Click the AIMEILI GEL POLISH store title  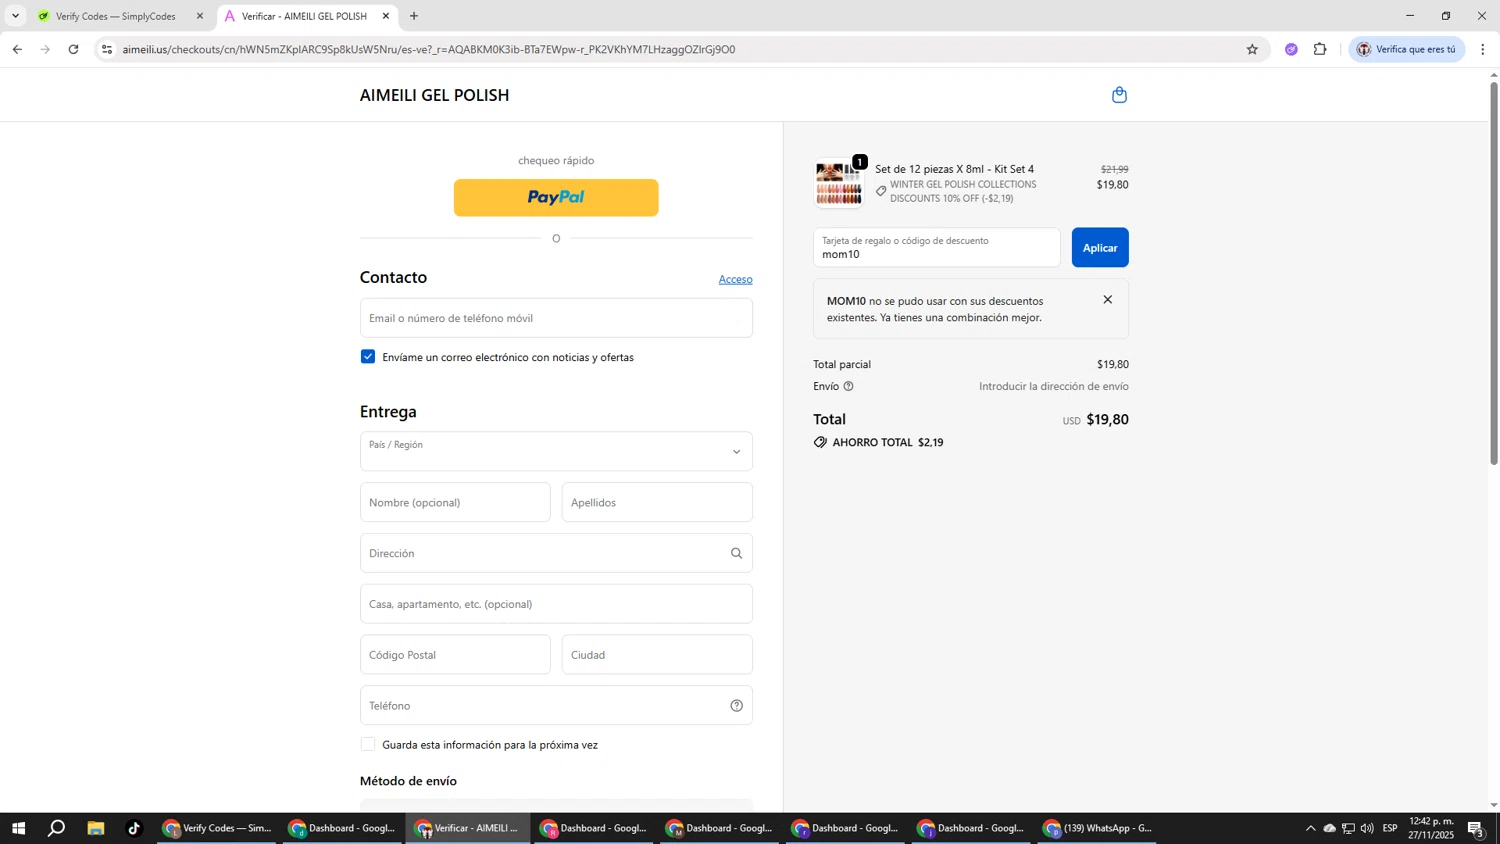point(434,95)
